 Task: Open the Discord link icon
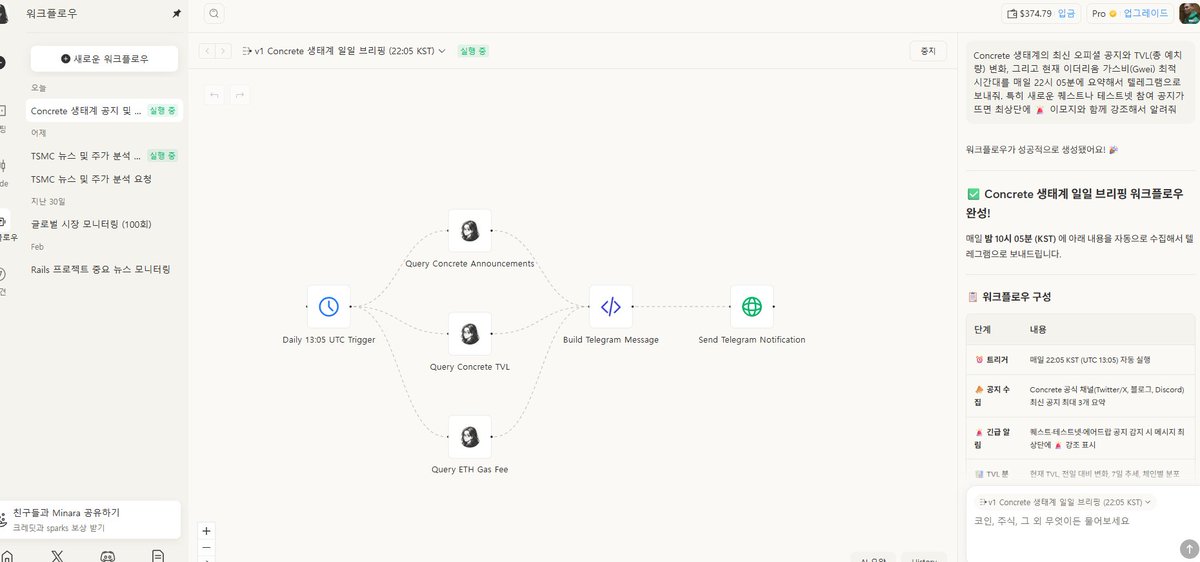(x=107, y=555)
